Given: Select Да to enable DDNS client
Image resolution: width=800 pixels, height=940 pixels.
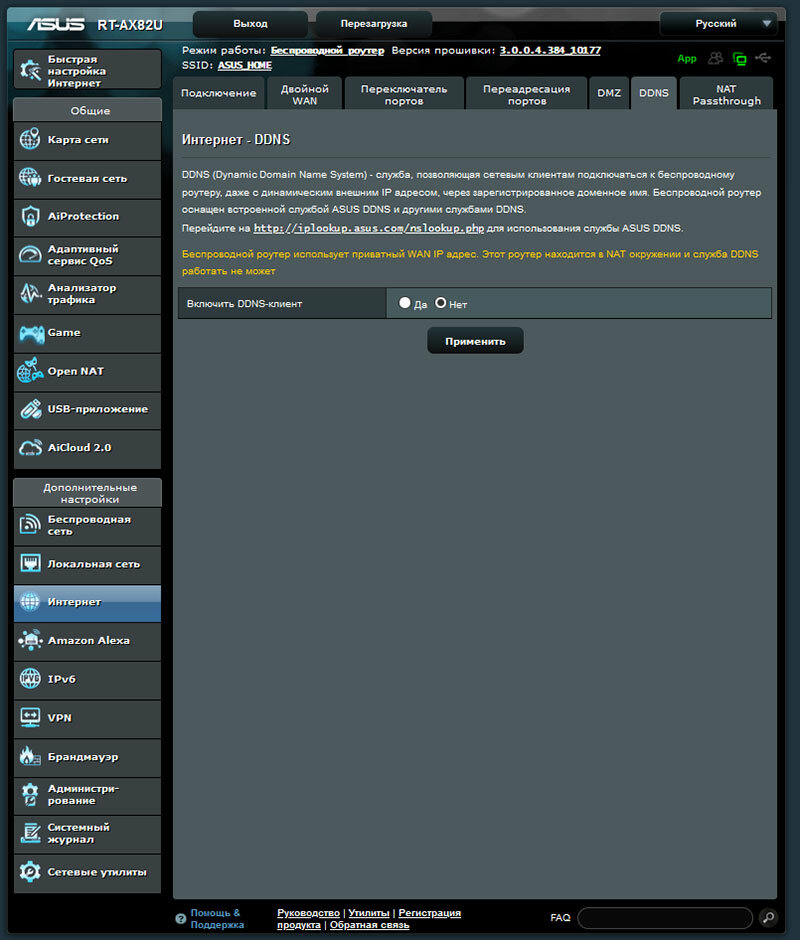Looking at the screenshot, I should 405,303.
